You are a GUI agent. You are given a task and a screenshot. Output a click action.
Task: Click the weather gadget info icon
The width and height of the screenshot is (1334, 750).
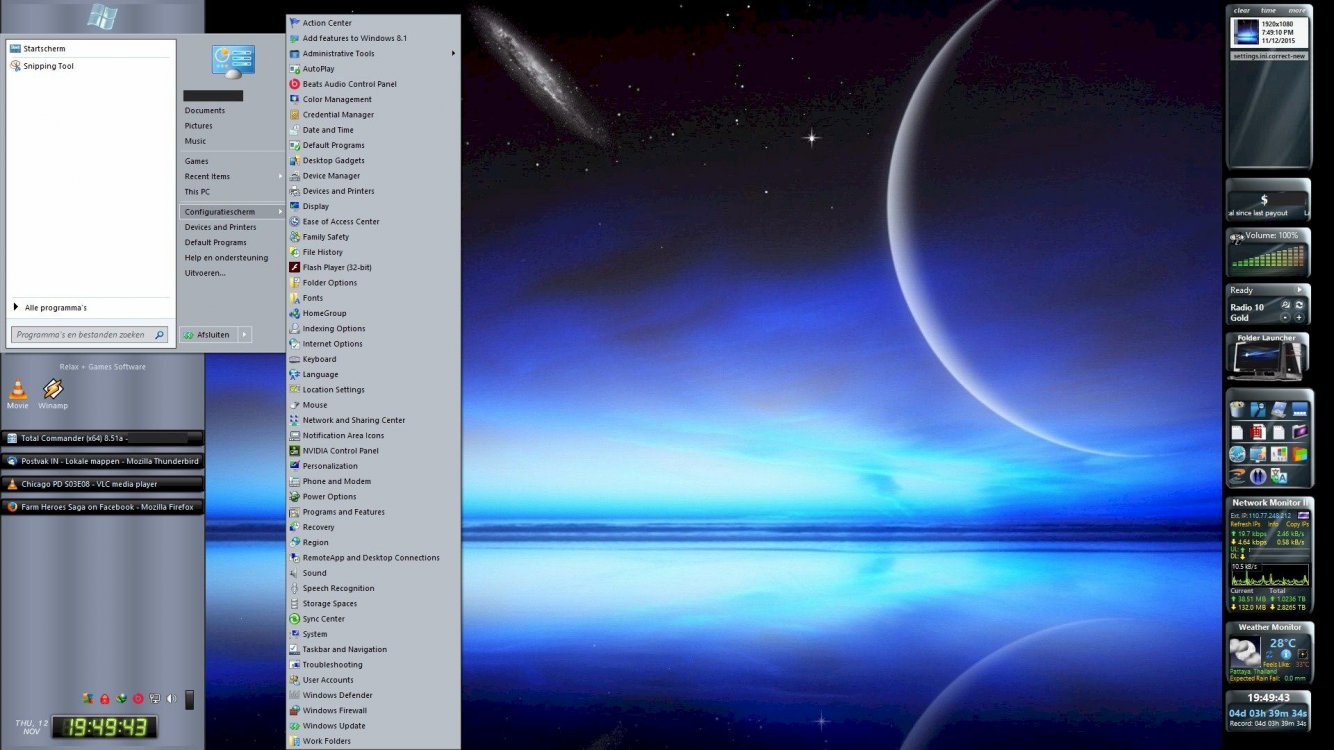coord(1286,655)
